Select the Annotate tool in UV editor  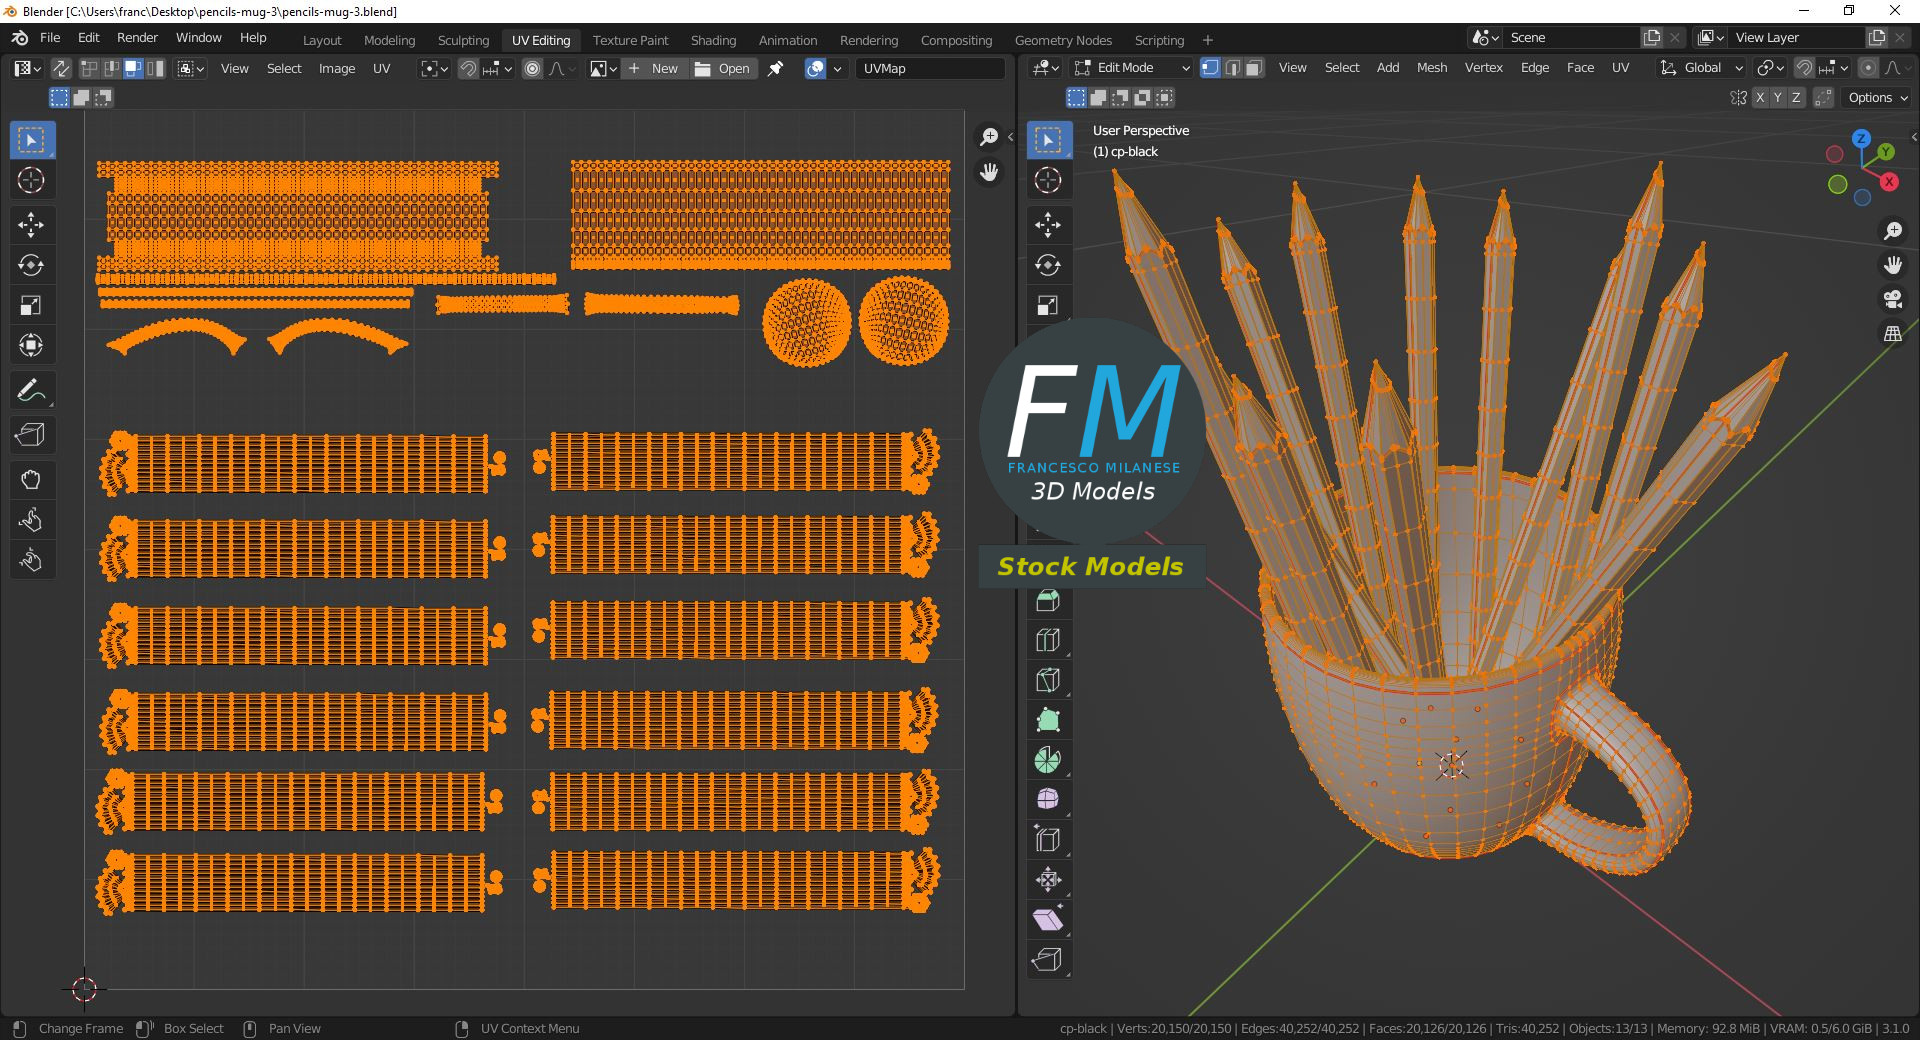(31, 391)
